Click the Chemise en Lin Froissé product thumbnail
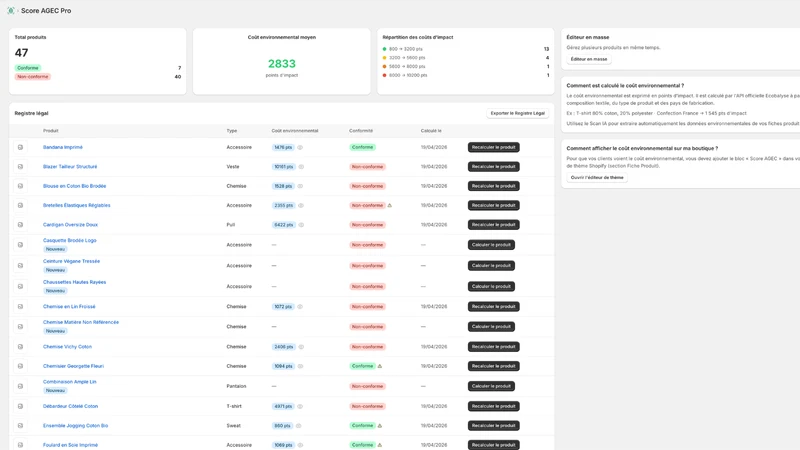This screenshot has height=450, width=800. pyautogui.click(x=20, y=307)
